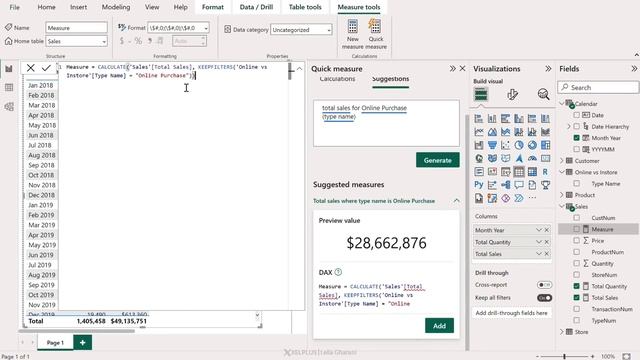Choose the R script visual
This screenshot has height=360, width=640.
[x=545, y=172]
